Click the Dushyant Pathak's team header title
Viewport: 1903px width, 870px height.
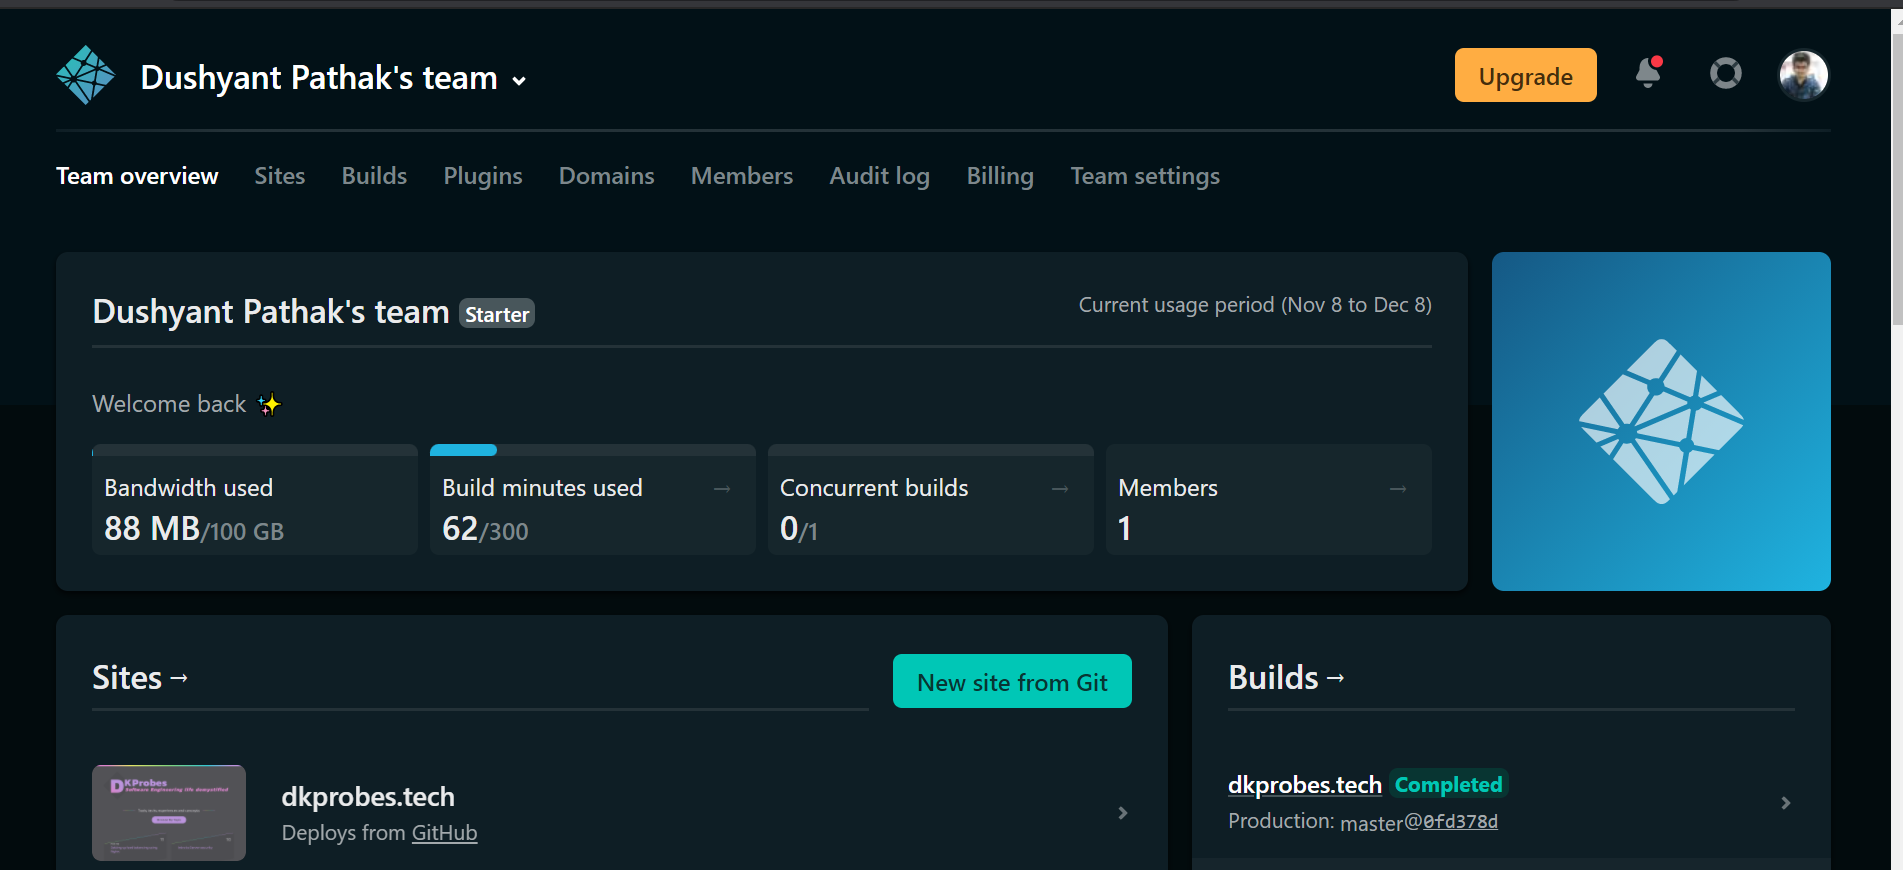[319, 78]
